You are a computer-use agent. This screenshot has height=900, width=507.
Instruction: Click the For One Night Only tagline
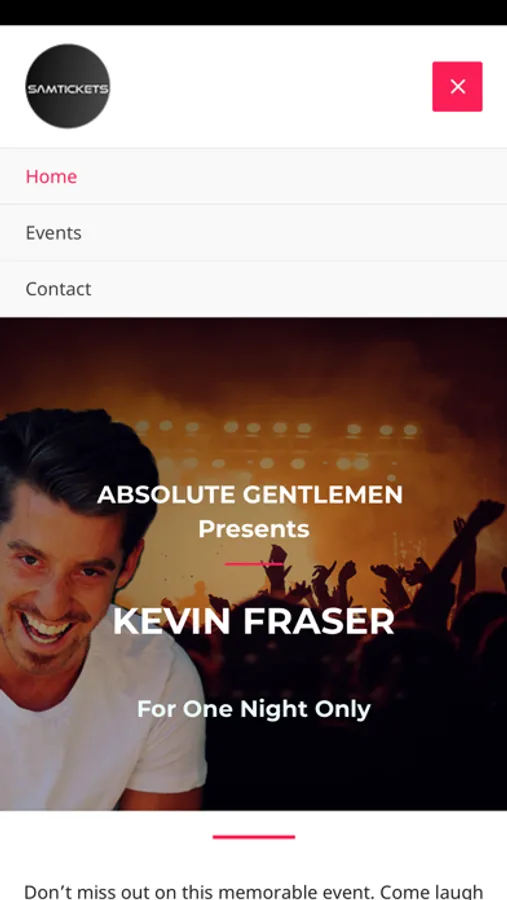tap(254, 709)
